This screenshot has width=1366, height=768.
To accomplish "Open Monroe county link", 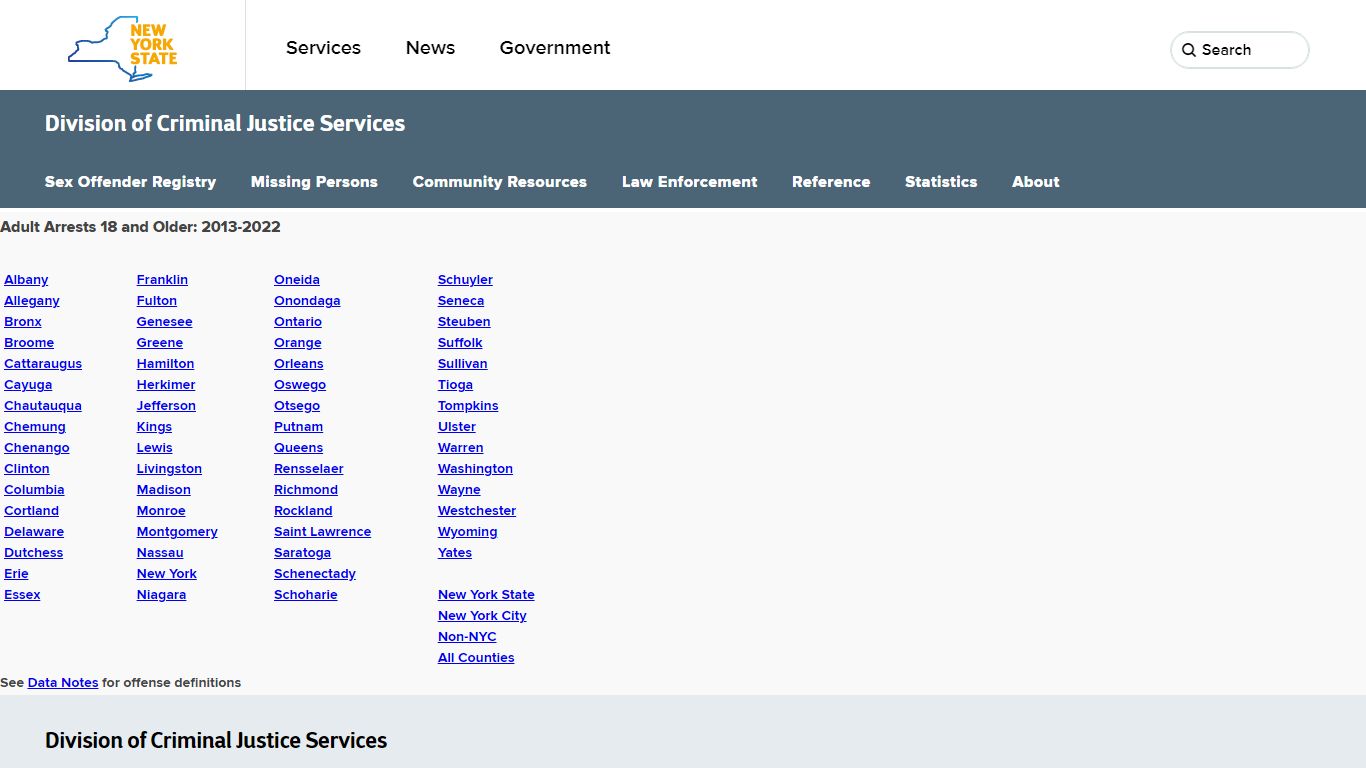I will [x=161, y=511].
